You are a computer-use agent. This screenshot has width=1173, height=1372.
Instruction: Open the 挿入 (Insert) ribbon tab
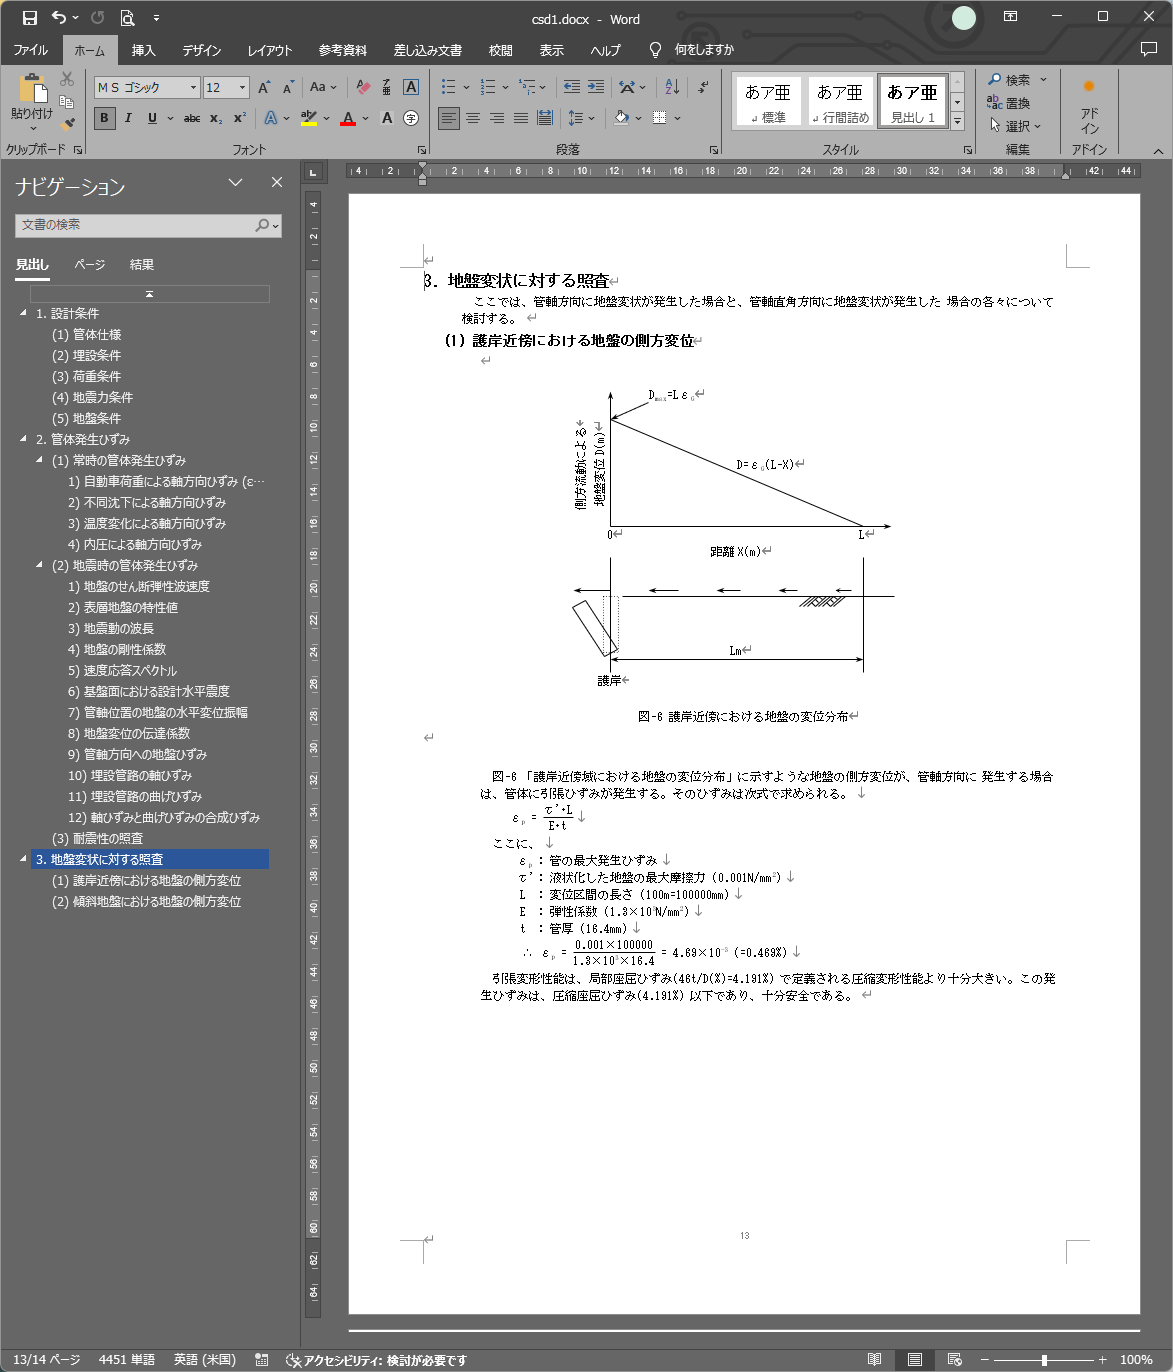[143, 50]
